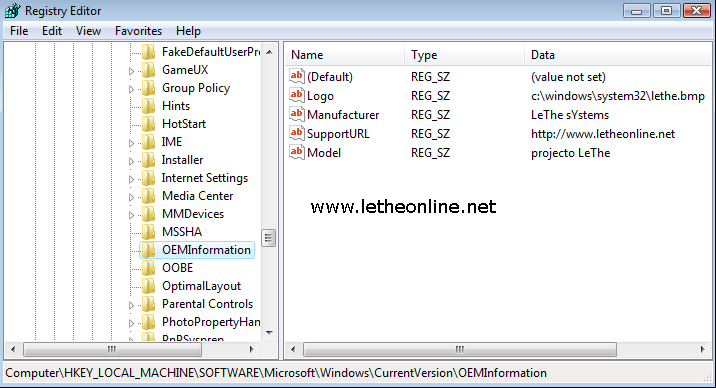The image size is (716, 388).
Task: Click the Media Center folder icon
Action: (x=148, y=196)
